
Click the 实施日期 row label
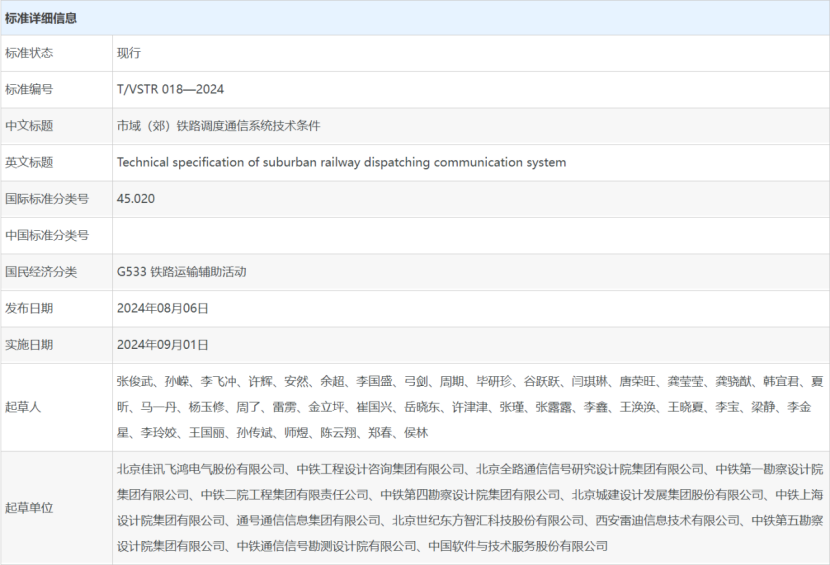(x=29, y=344)
